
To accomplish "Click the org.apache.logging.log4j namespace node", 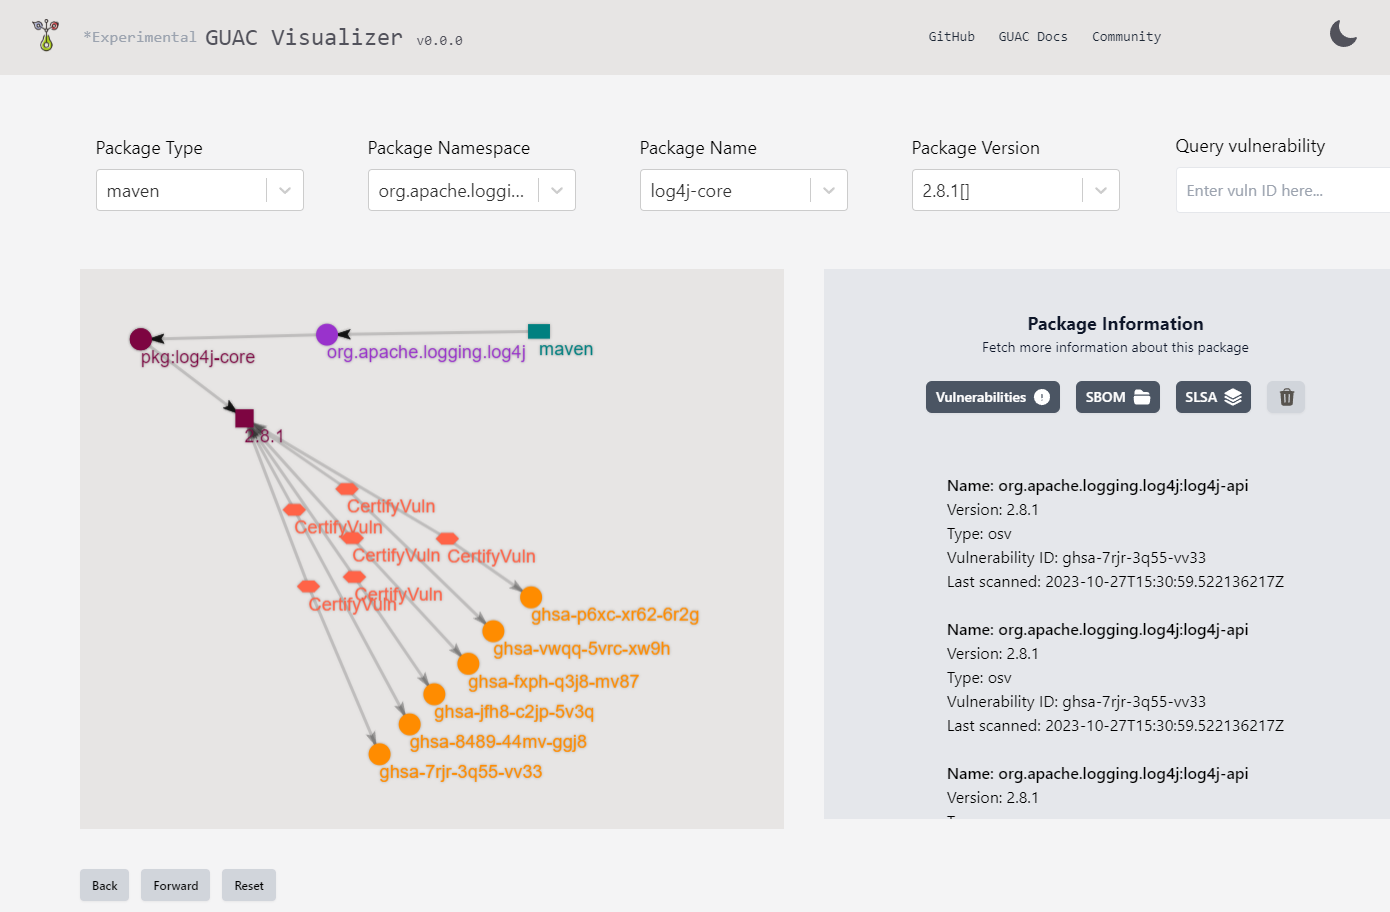I will (x=327, y=334).
